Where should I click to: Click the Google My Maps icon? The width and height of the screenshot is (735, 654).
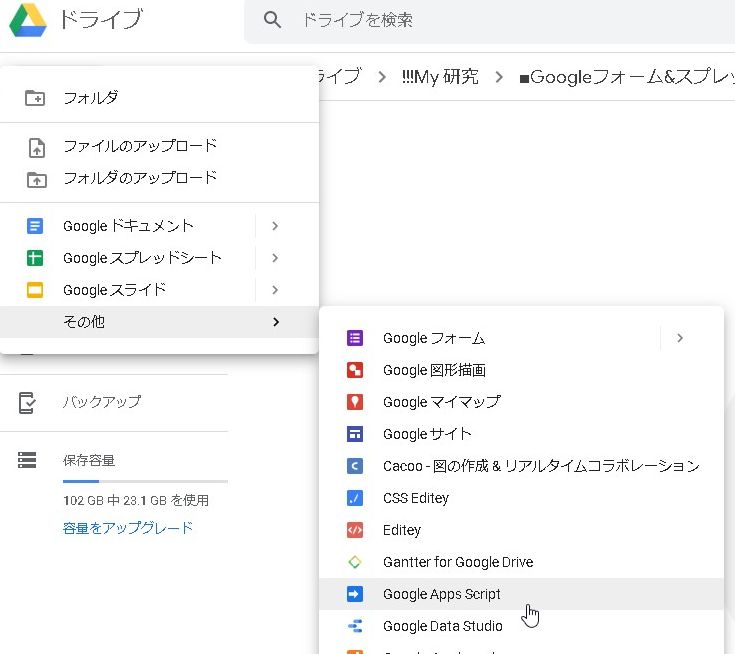coord(354,402)
